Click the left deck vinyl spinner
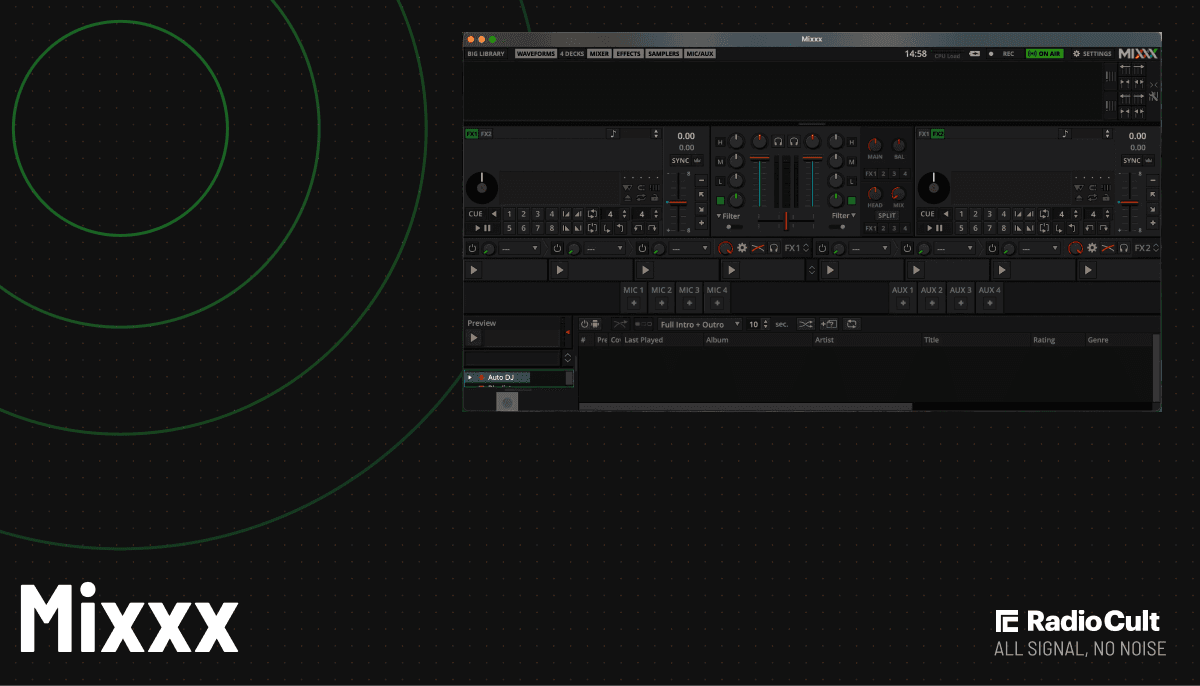 click(x=482, y=187)
